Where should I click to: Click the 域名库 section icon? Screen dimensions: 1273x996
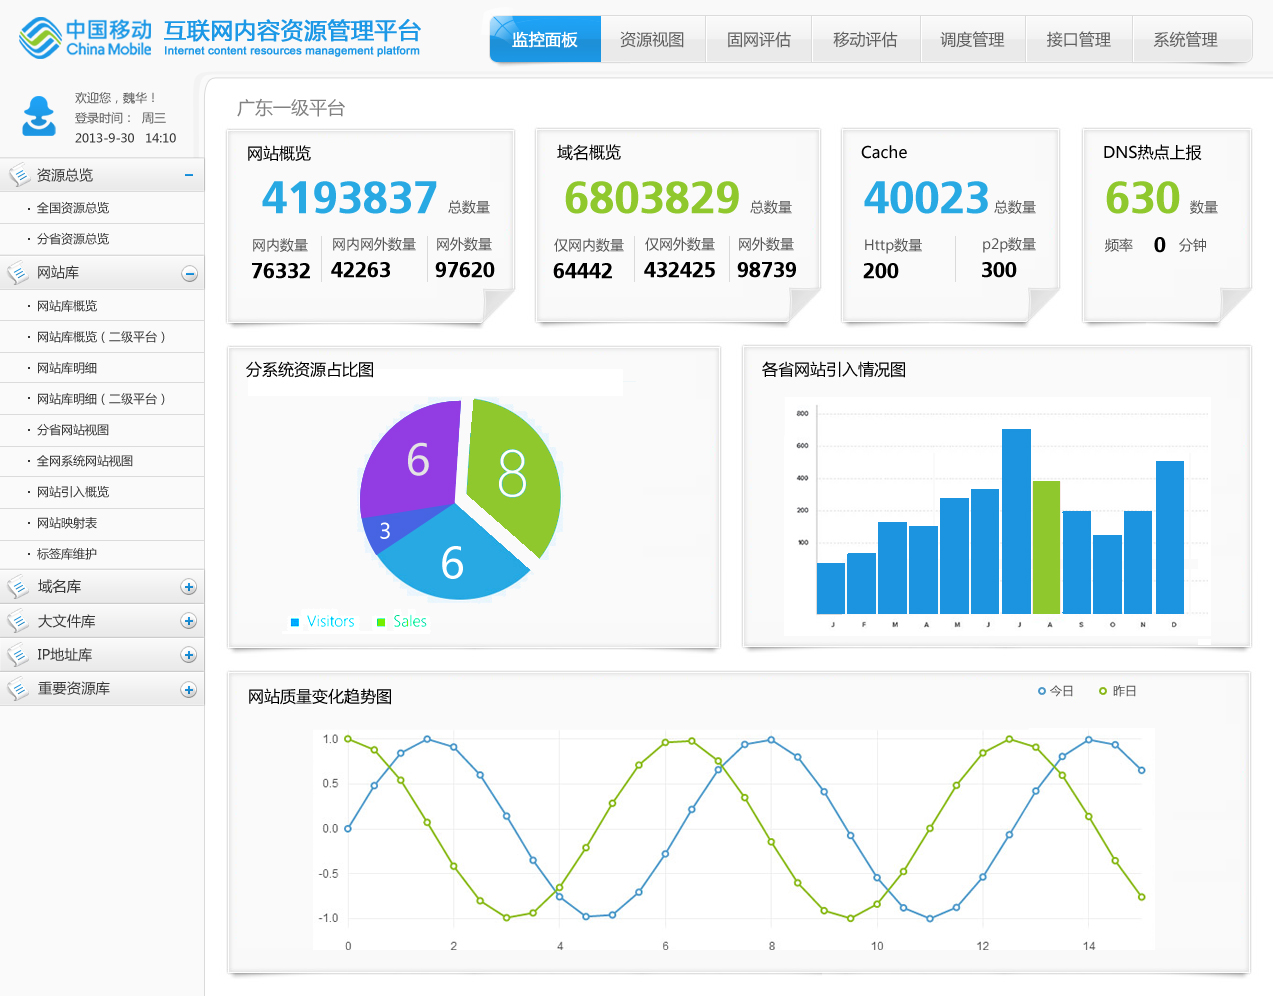click(18, 587)
